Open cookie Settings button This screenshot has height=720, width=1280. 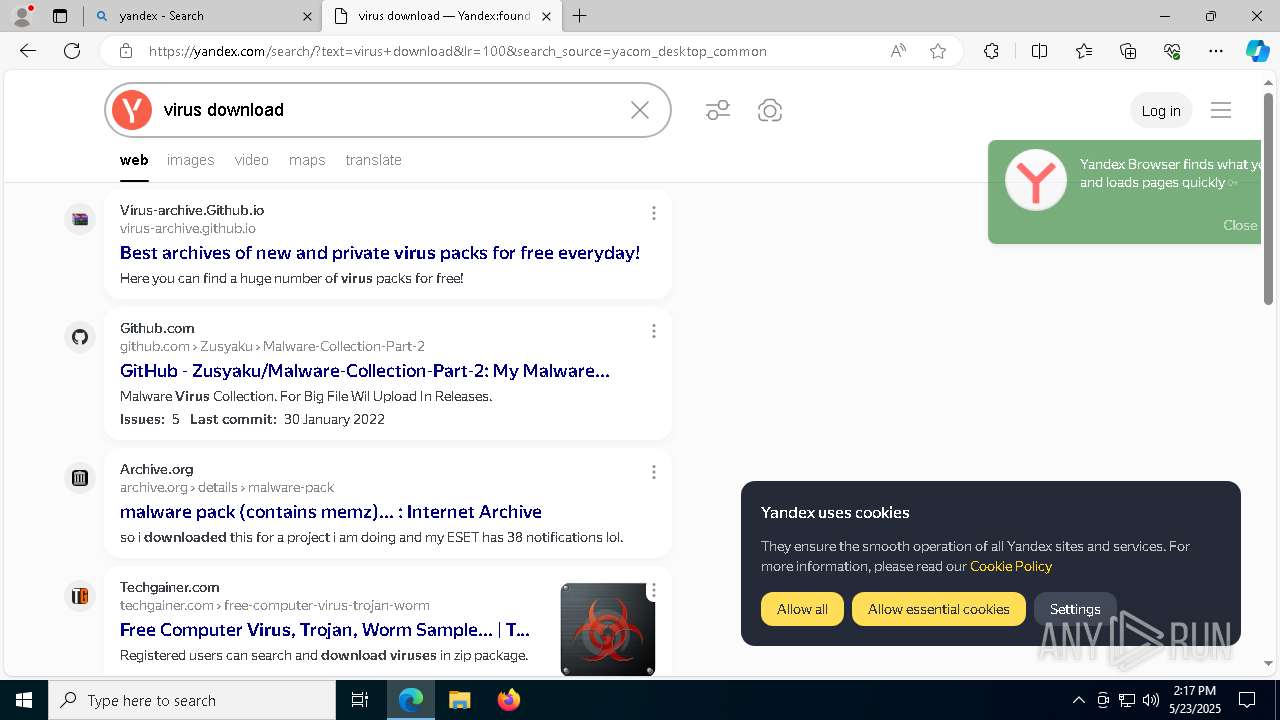(x=1075, y=609)
